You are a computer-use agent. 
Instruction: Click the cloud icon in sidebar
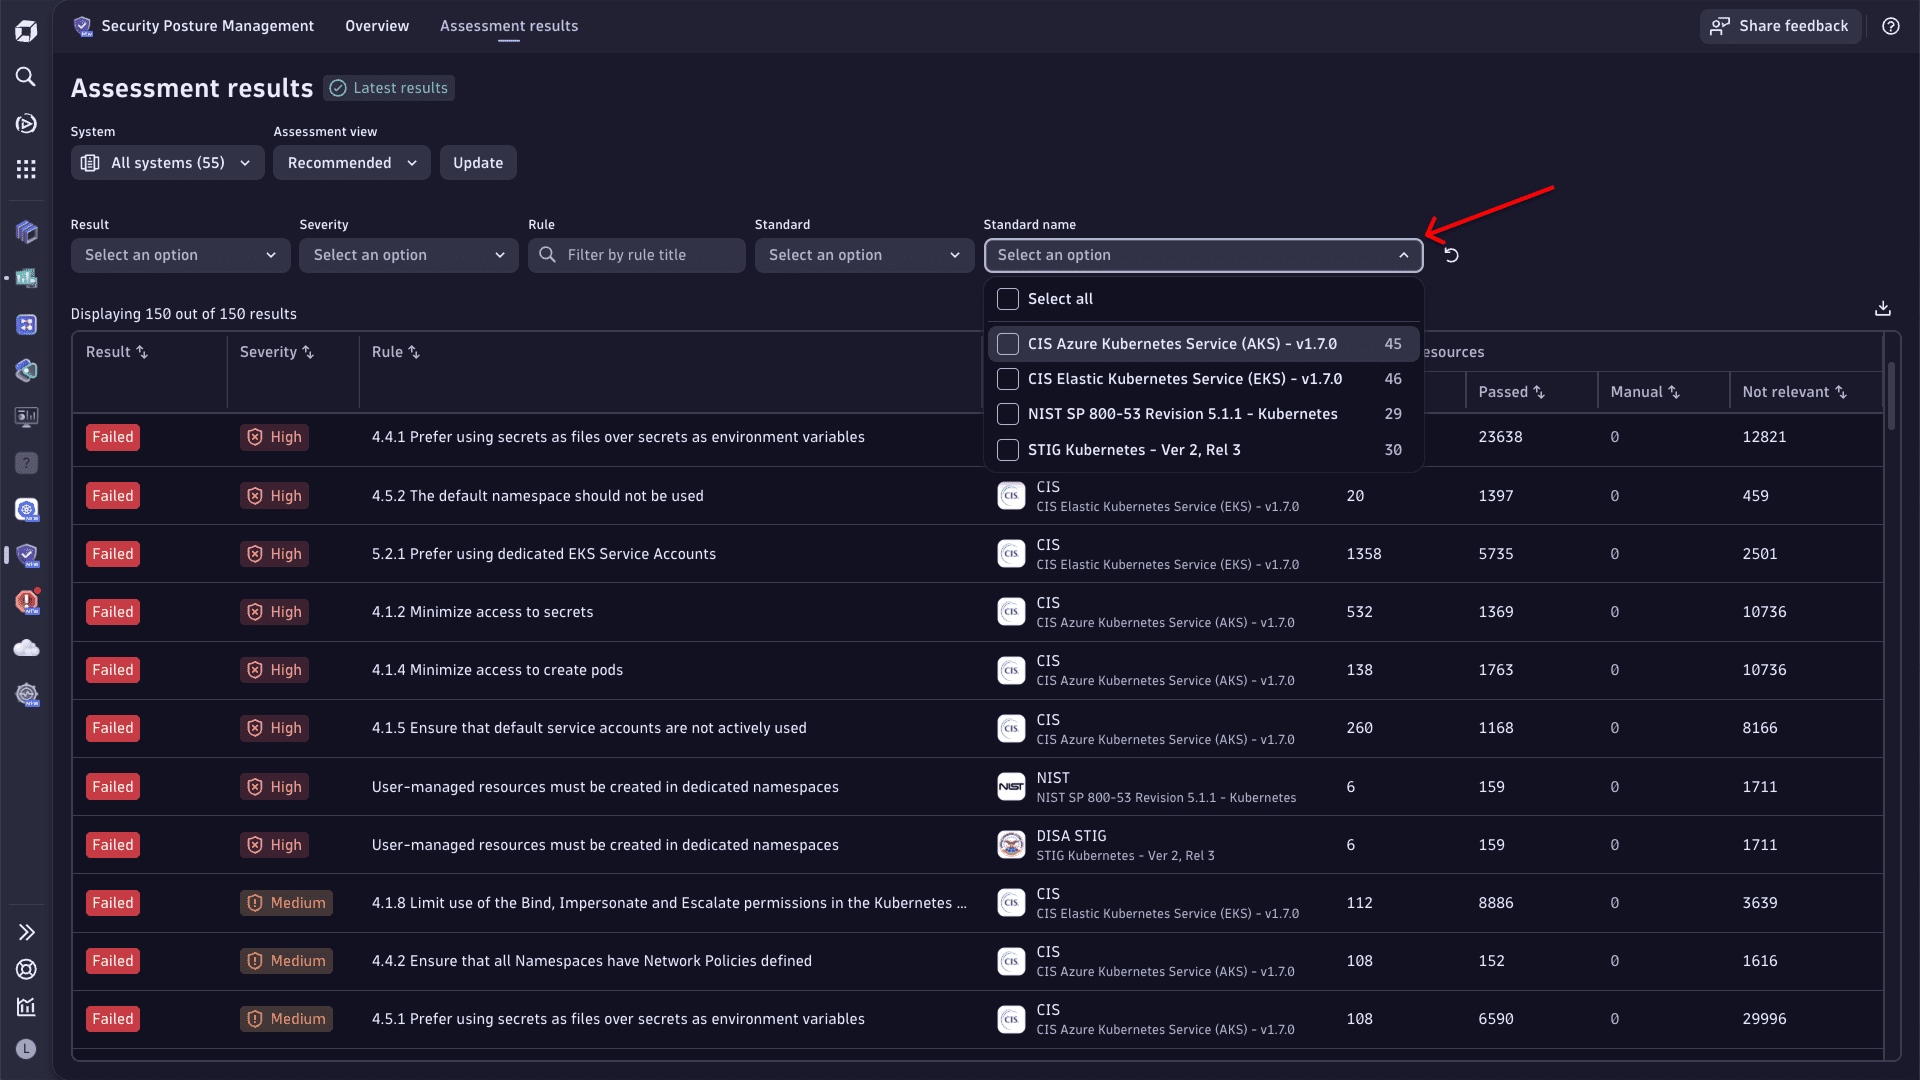[x=26, y=648]
